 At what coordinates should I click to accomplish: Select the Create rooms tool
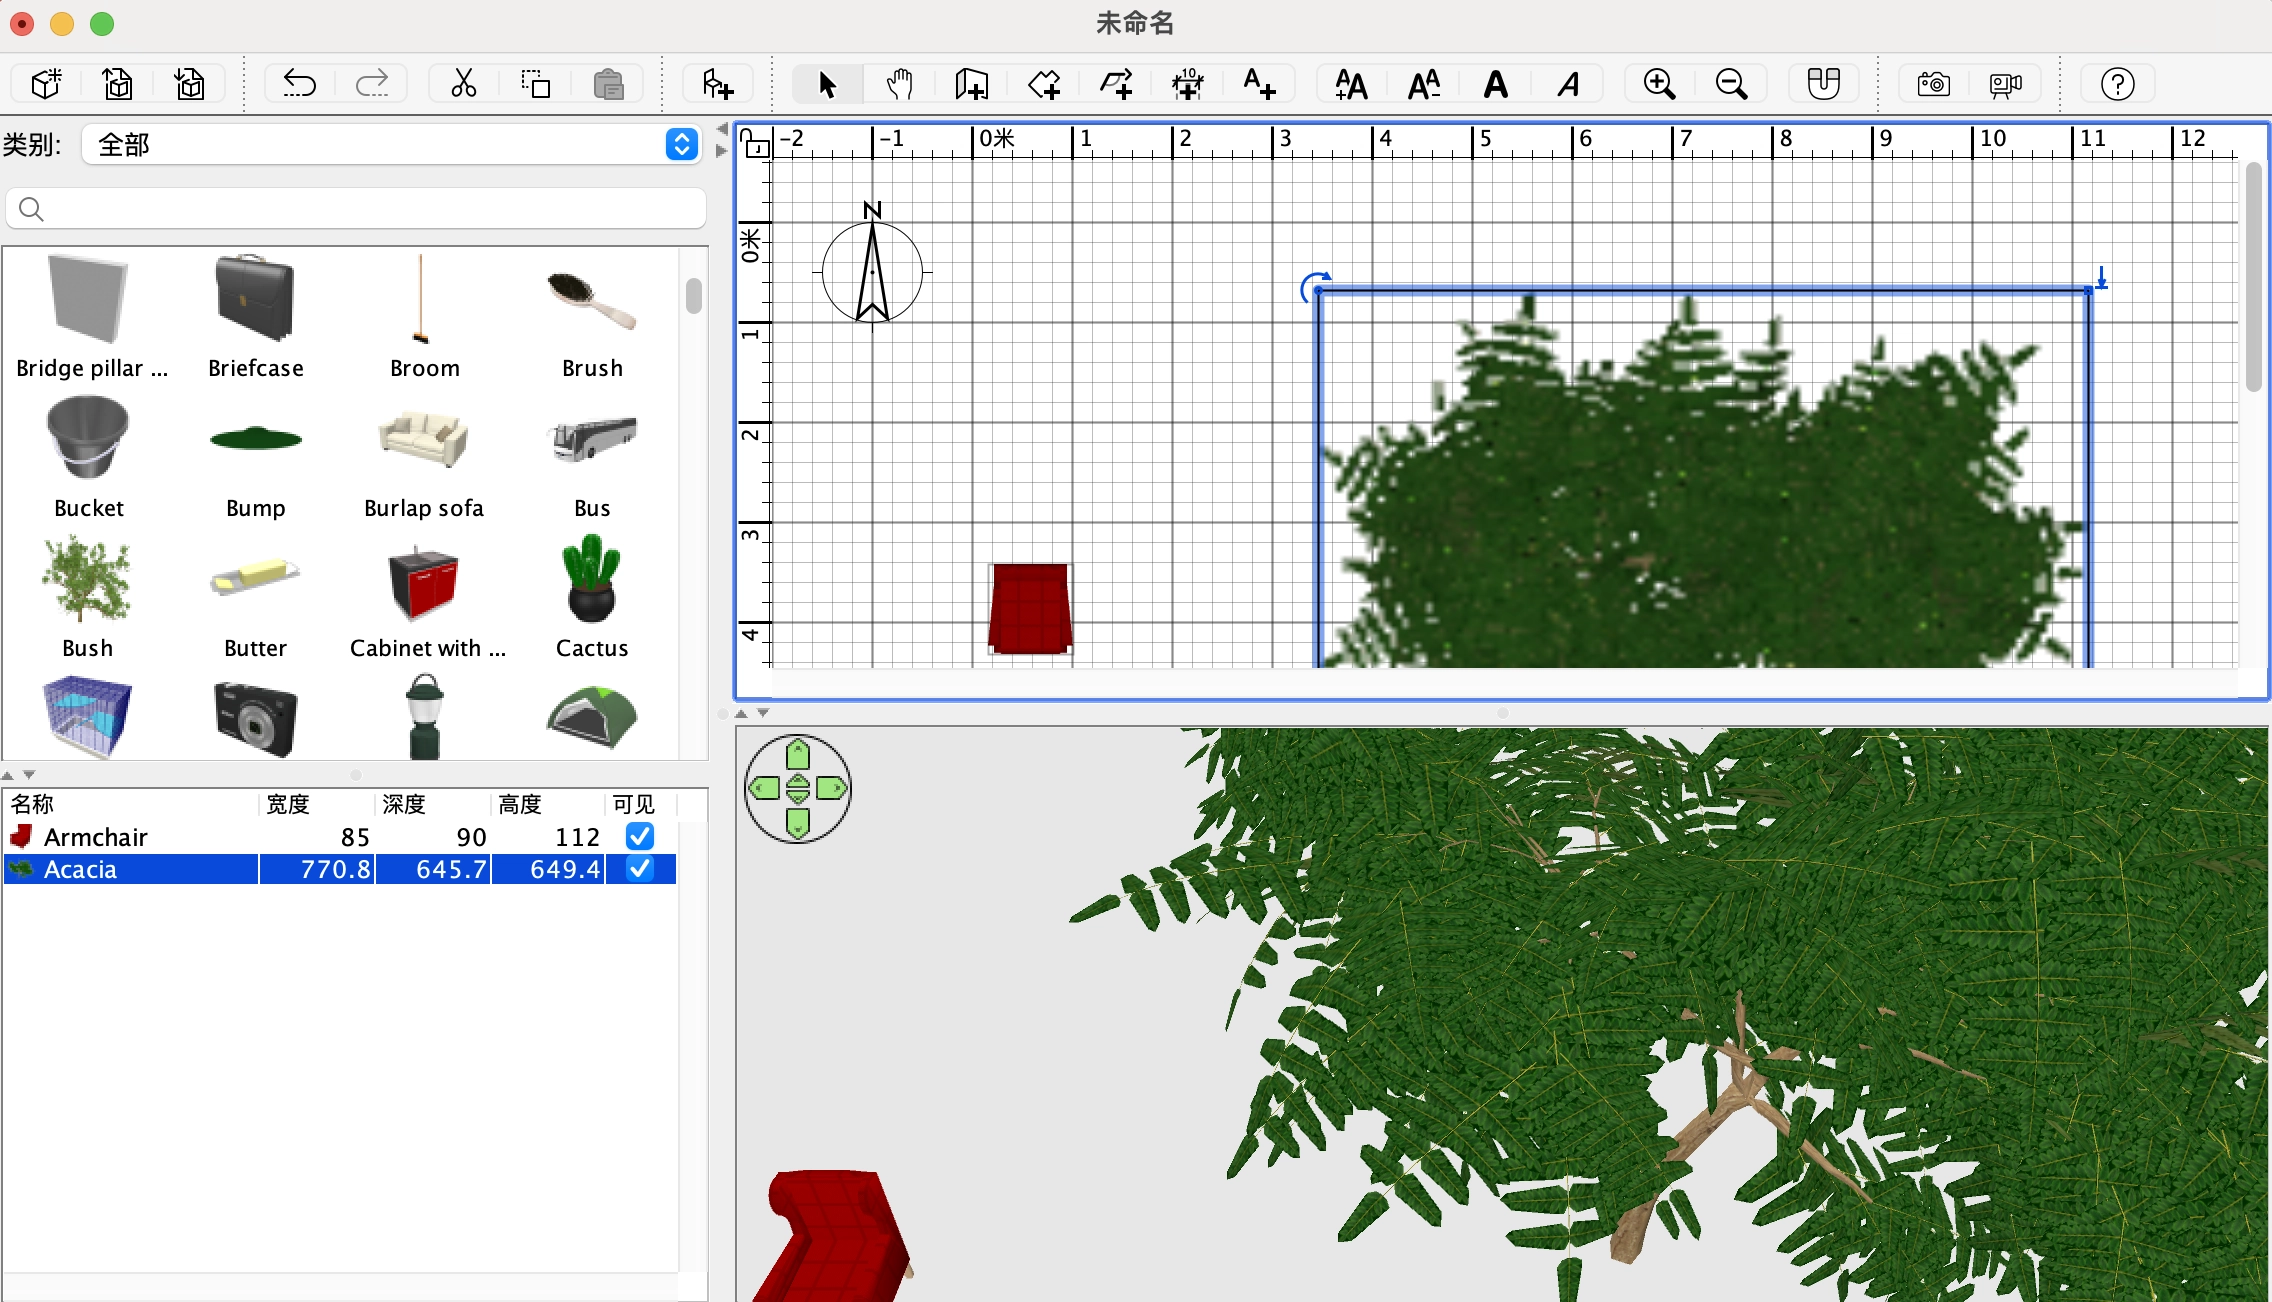coord(1043,84)
